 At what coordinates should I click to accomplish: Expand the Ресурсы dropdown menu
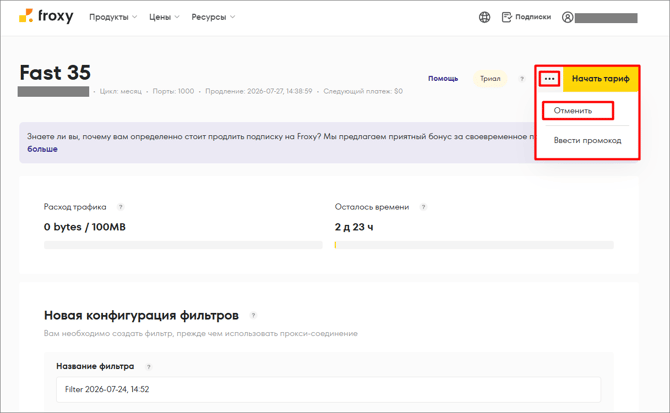[213, 17]
